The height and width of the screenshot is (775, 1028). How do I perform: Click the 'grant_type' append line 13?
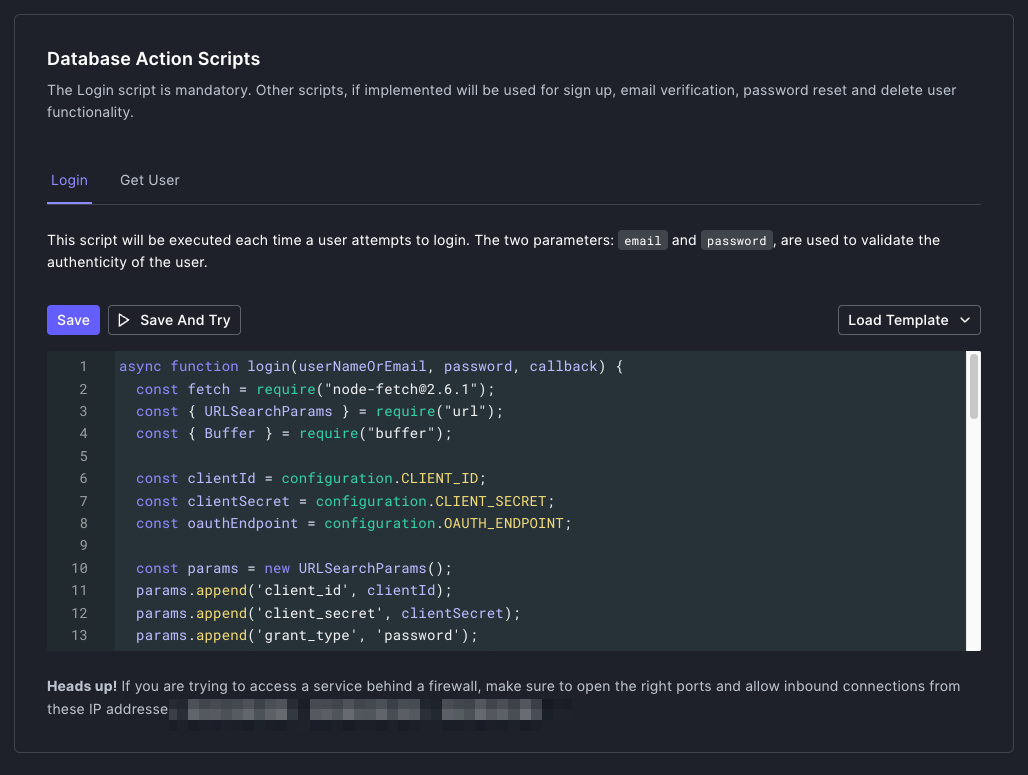pos(307,635)
